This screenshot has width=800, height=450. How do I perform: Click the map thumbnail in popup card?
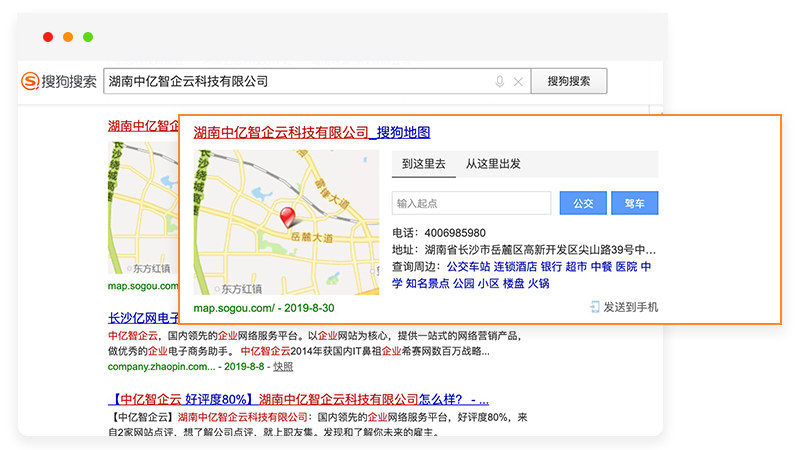pyautogui.click(x=286, y=222)
